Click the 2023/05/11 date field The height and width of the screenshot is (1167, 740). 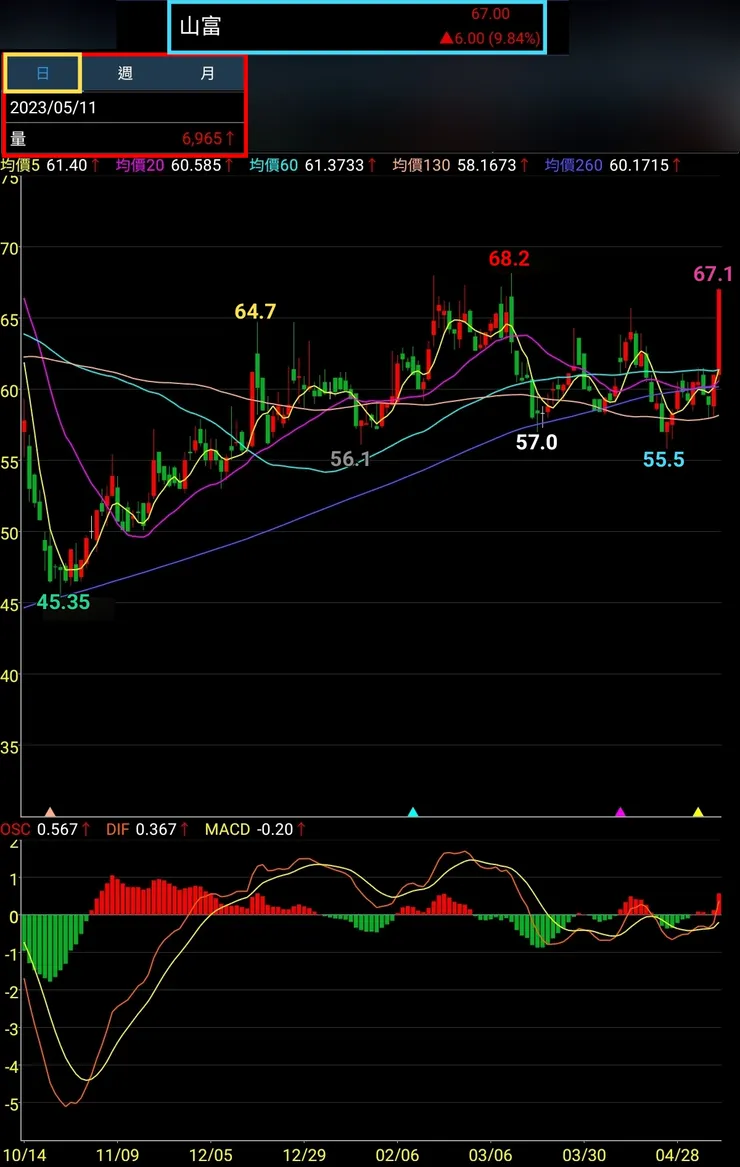[124, 107]
